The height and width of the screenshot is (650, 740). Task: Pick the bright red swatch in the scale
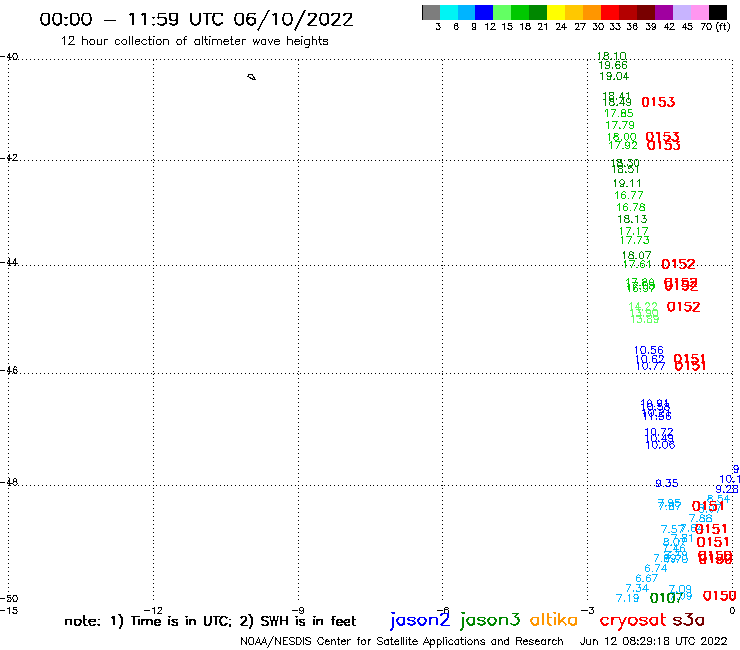tap(610, 12)
